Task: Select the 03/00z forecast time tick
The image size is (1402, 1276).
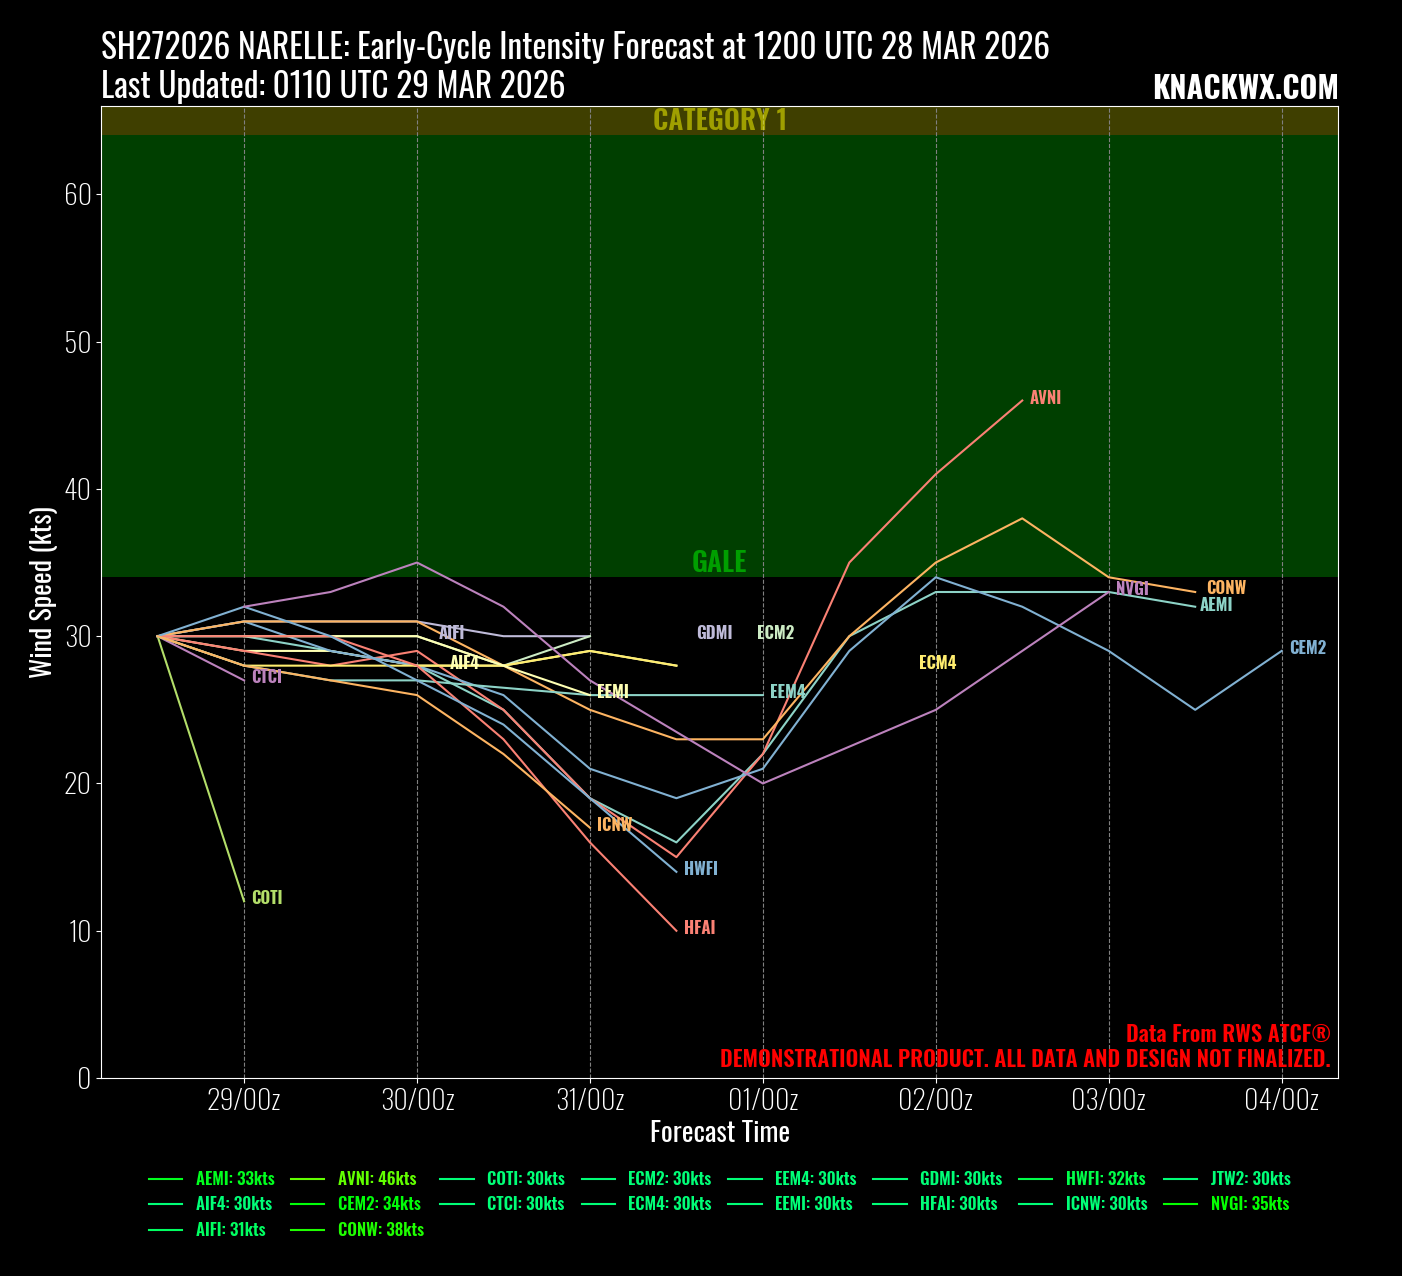Action: point(1108,1101)
